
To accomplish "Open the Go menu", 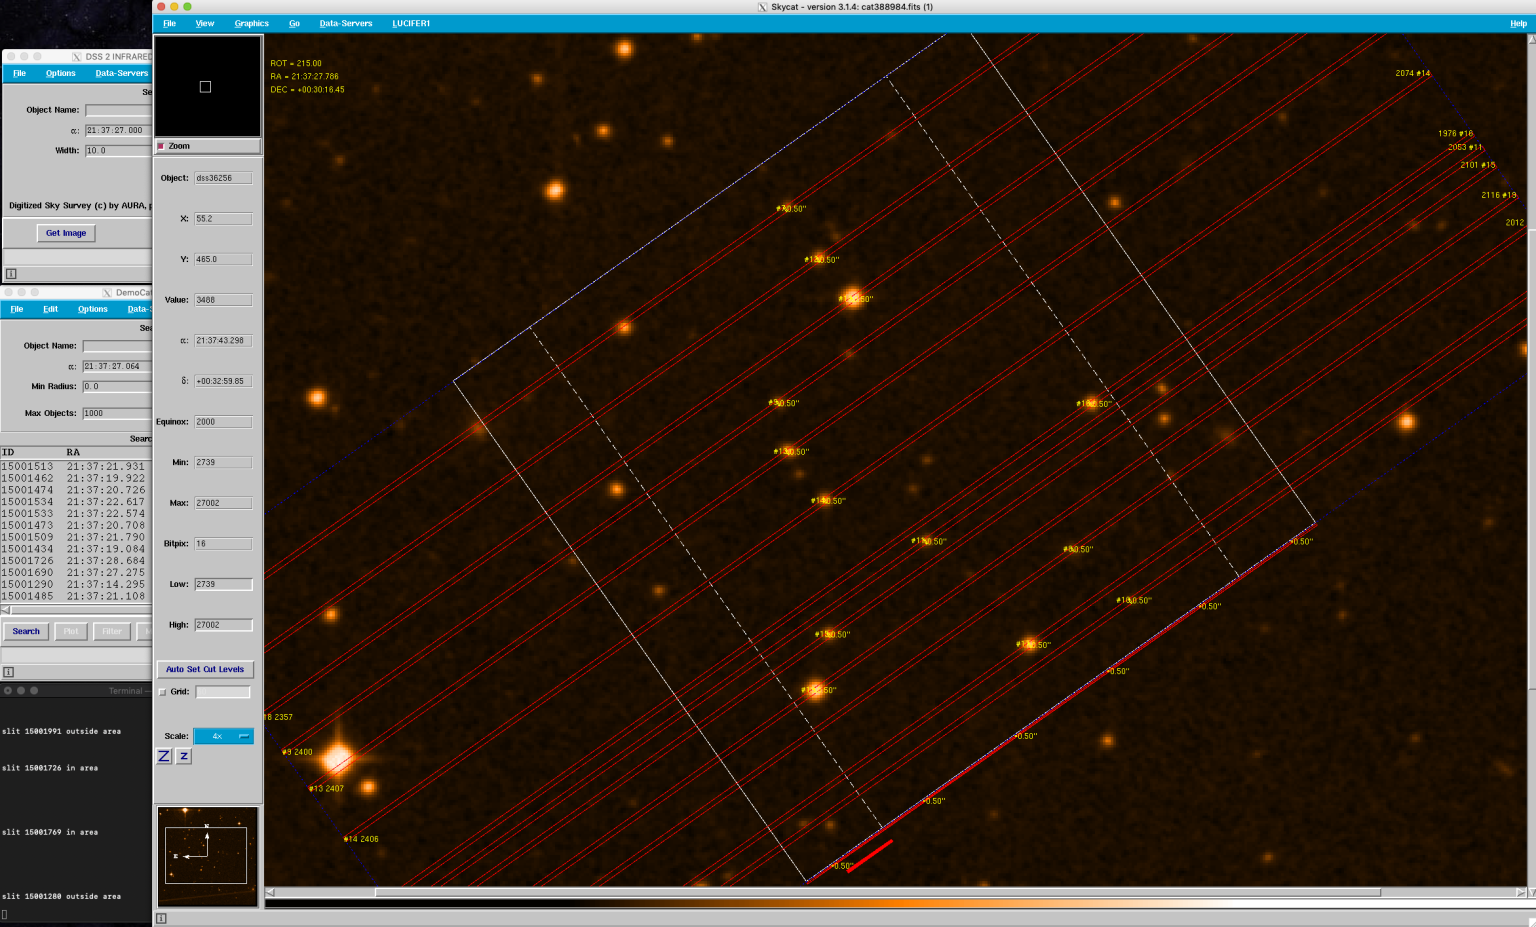I will 294,23.
